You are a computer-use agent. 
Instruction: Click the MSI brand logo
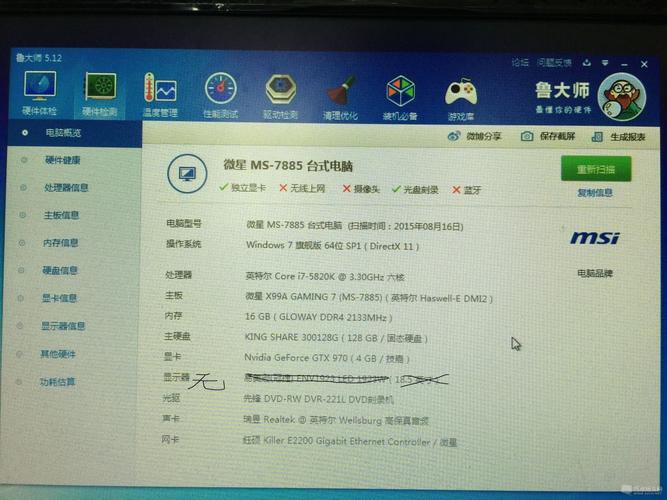594,237
